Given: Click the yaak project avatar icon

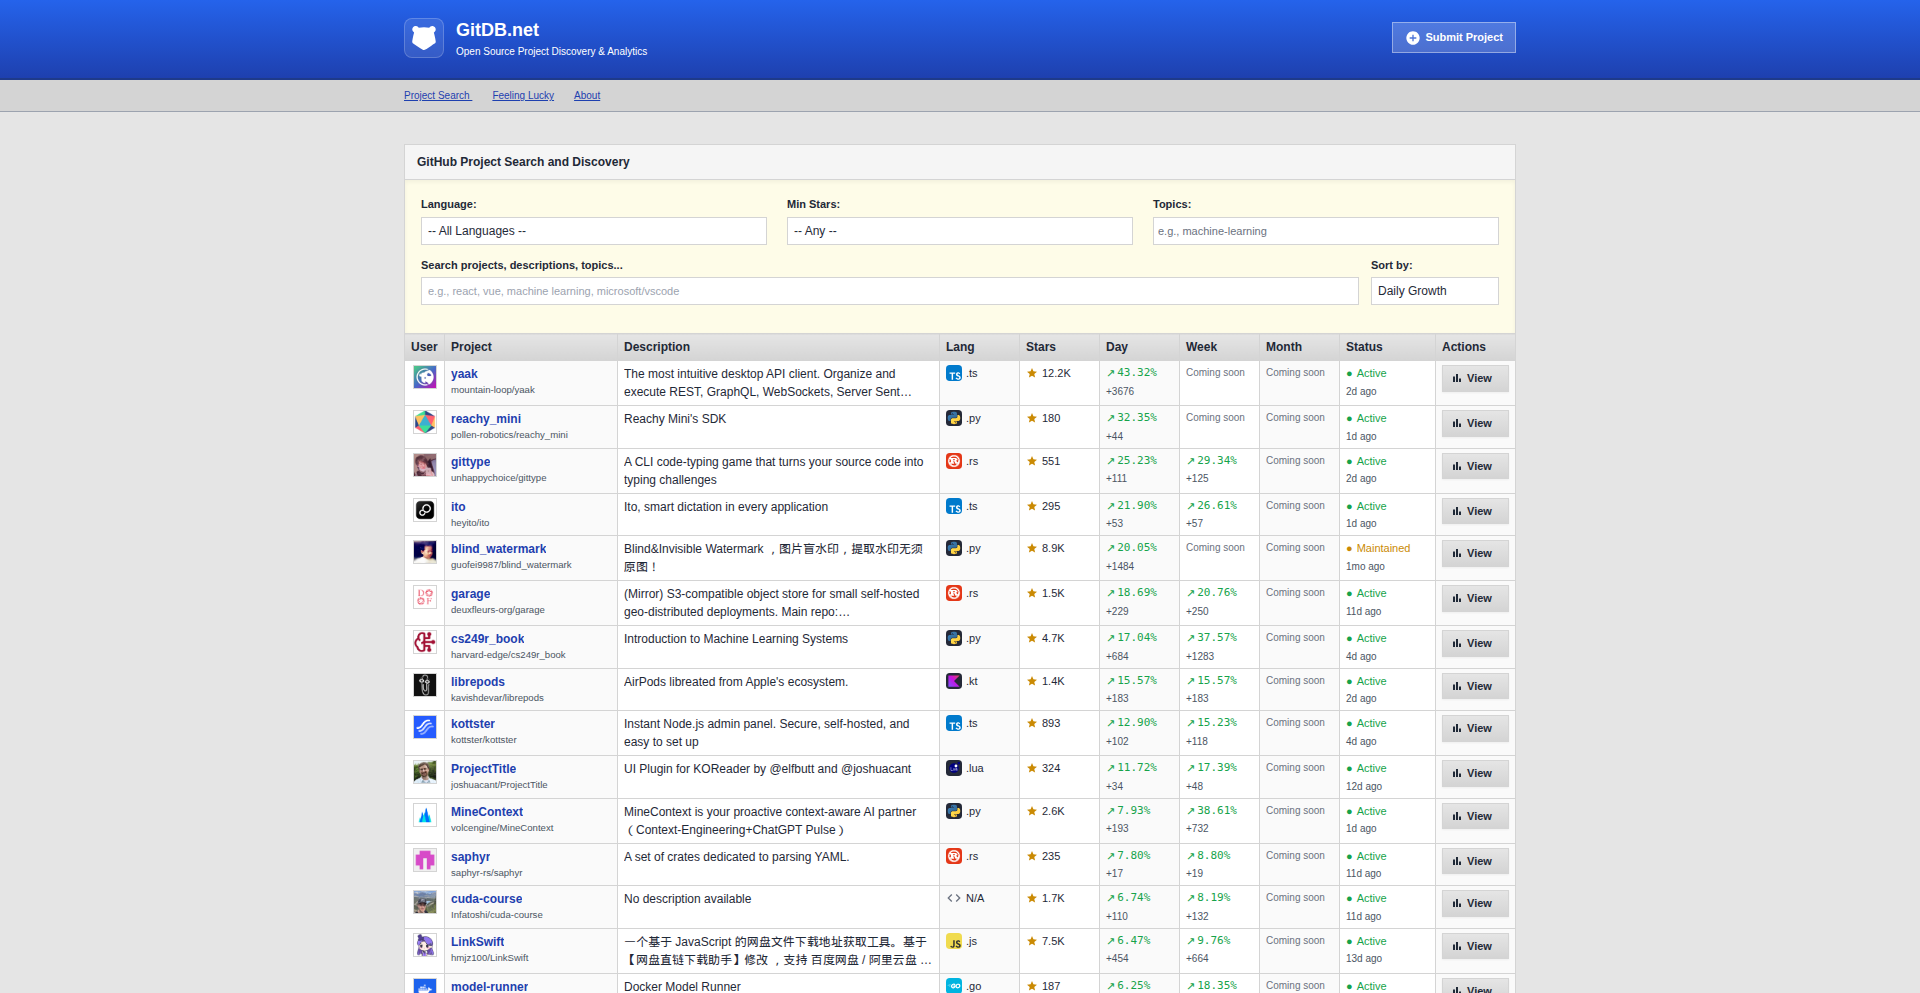Looking at the screenshot, I should pyautogui.click(x=425, y=377).
